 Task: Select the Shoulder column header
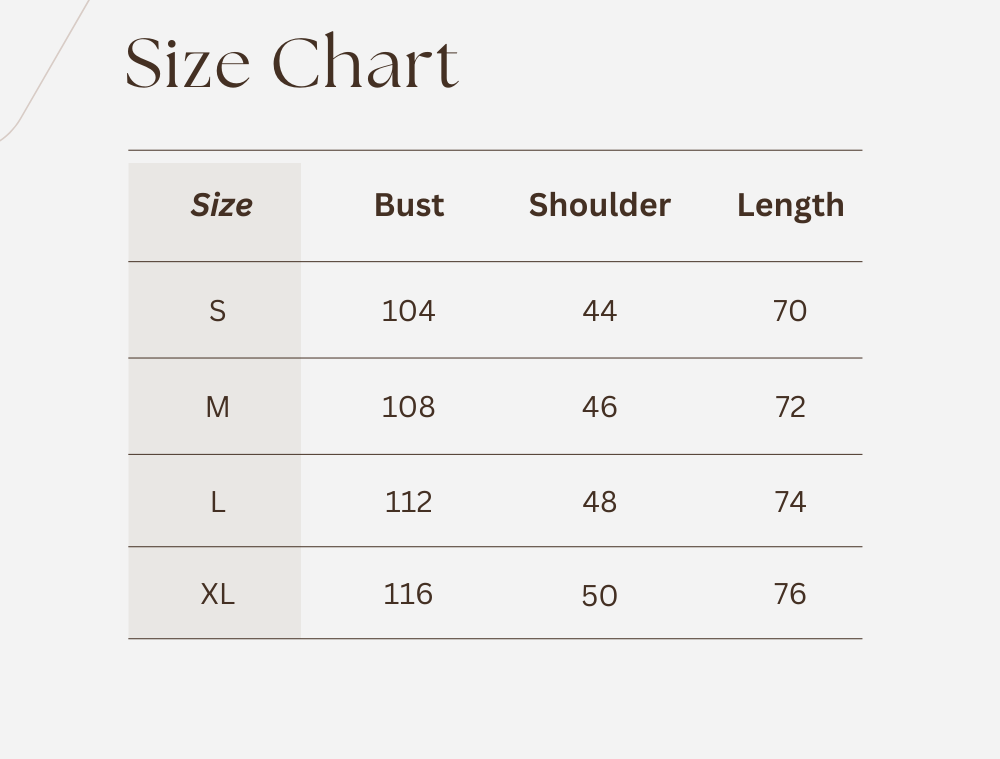[599, 205]
